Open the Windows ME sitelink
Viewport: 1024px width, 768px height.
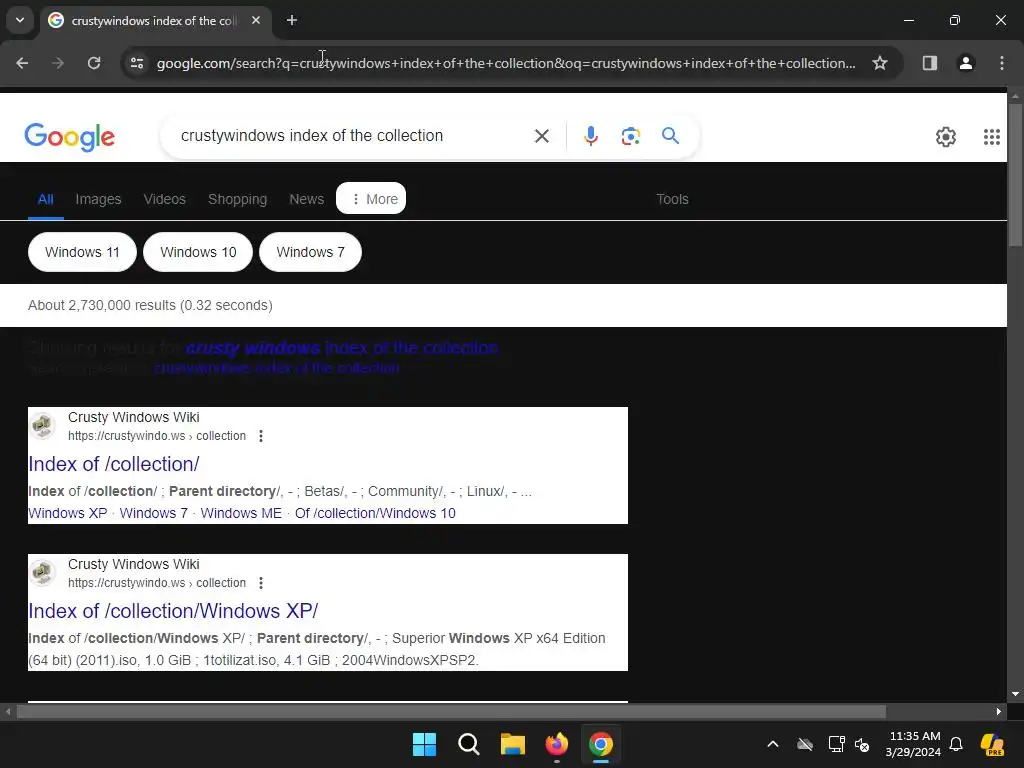point(241,513)
